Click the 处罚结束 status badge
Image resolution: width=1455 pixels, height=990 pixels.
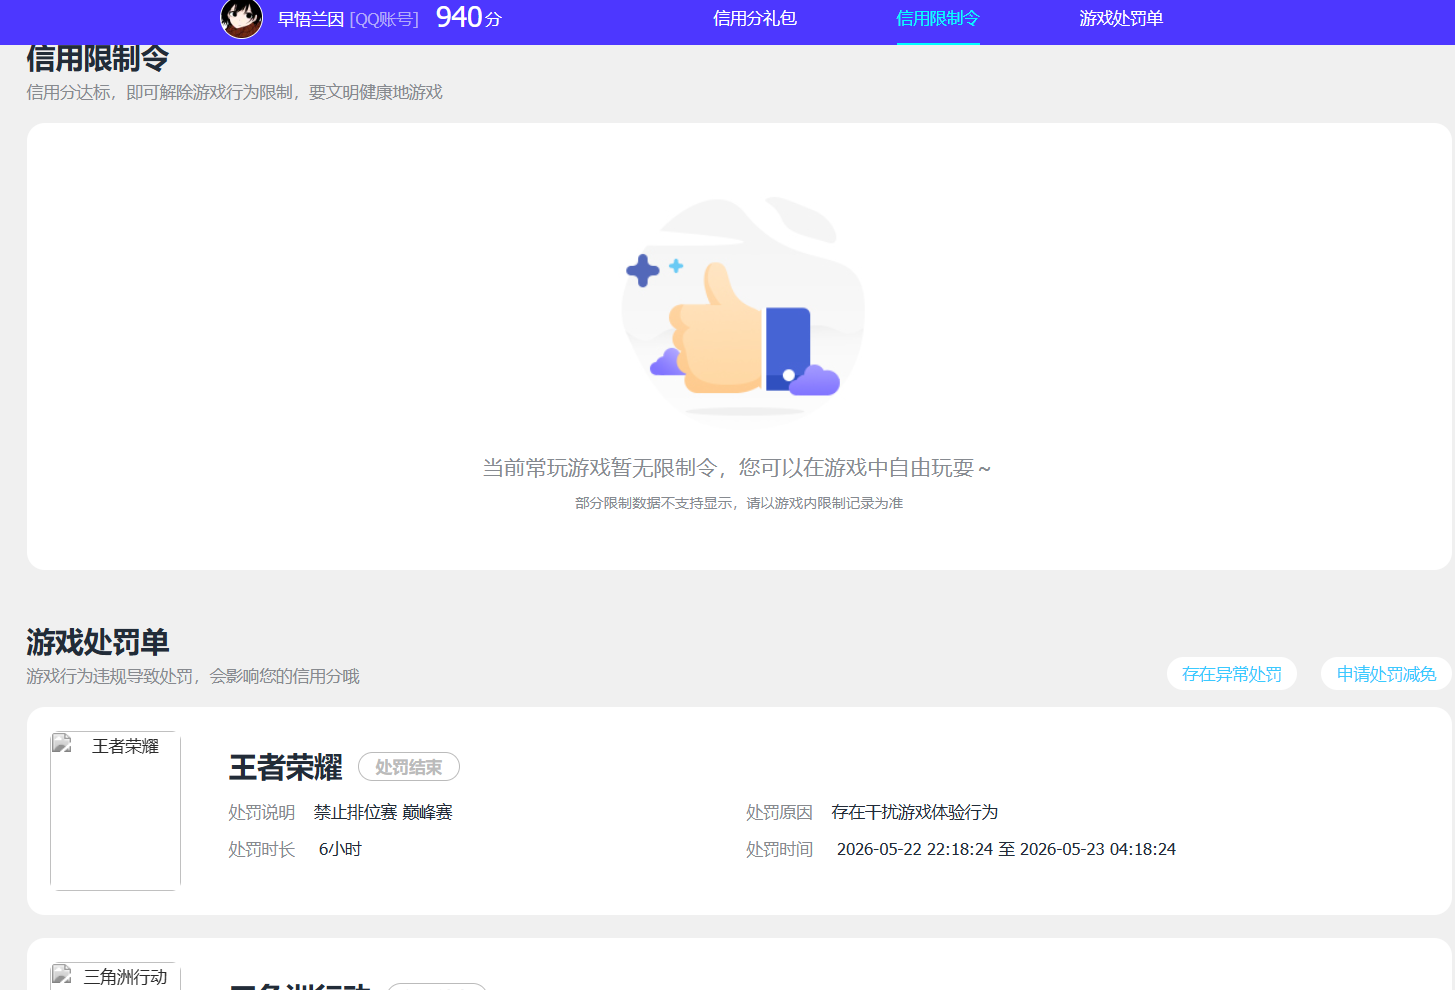click(409, 767)
